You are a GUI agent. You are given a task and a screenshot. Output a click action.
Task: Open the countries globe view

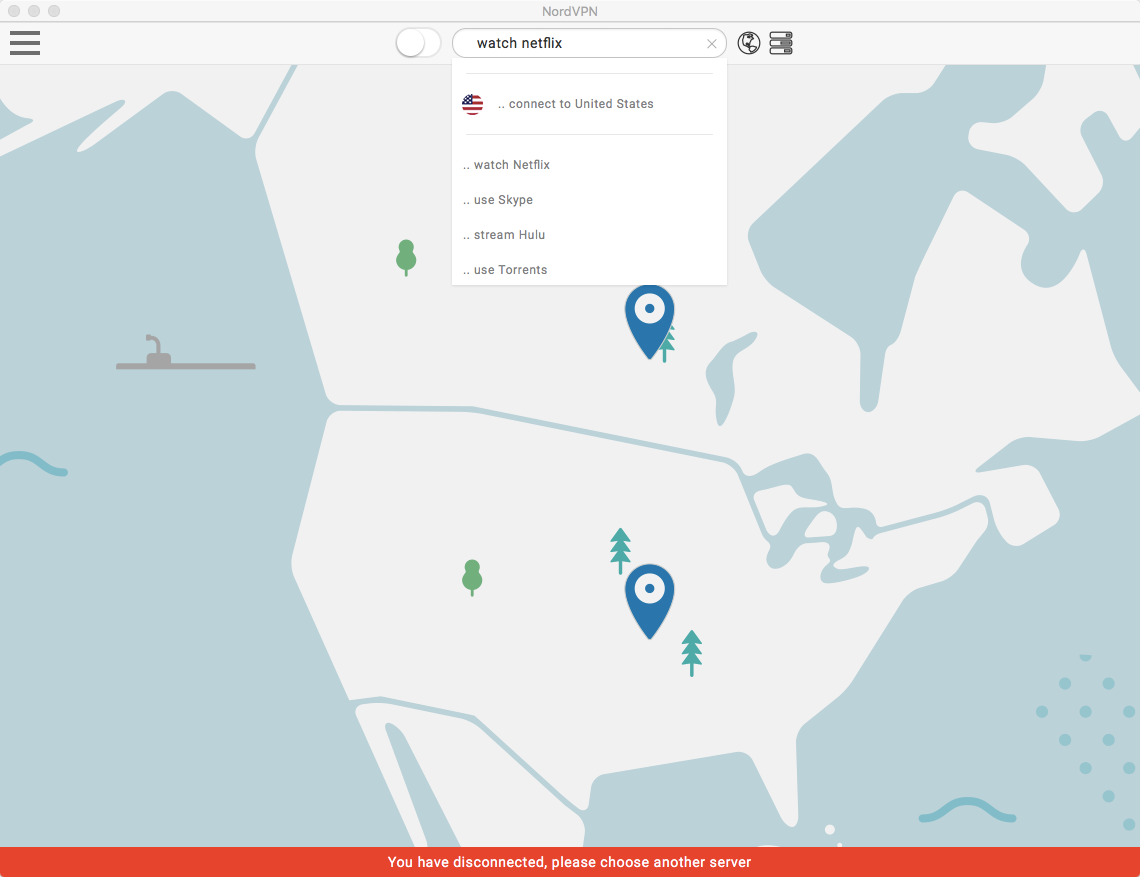(x=749, y=43)
